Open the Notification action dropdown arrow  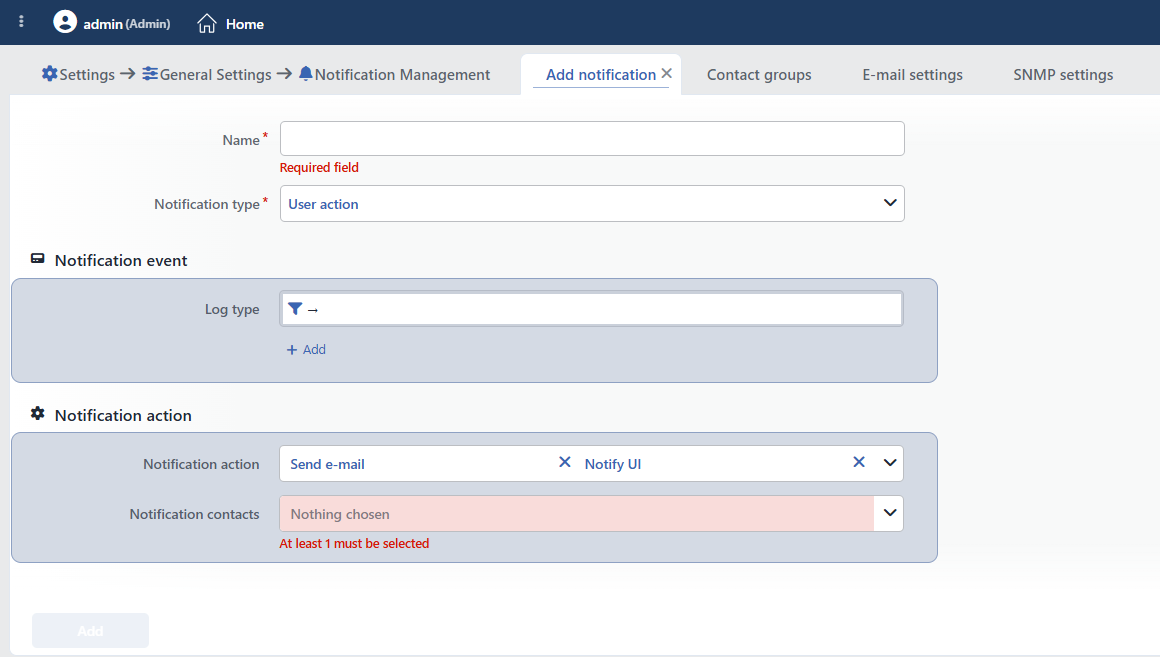pyautogui.click(x=890, y=463)
